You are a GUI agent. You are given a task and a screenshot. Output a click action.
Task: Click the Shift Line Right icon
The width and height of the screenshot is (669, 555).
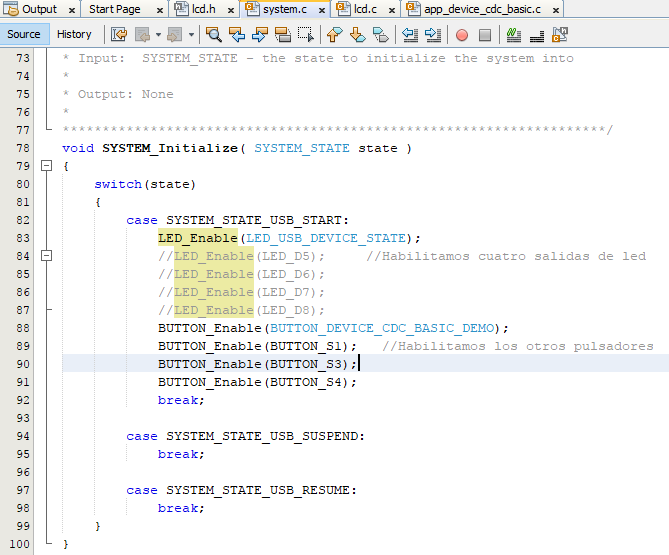[433, 35]
